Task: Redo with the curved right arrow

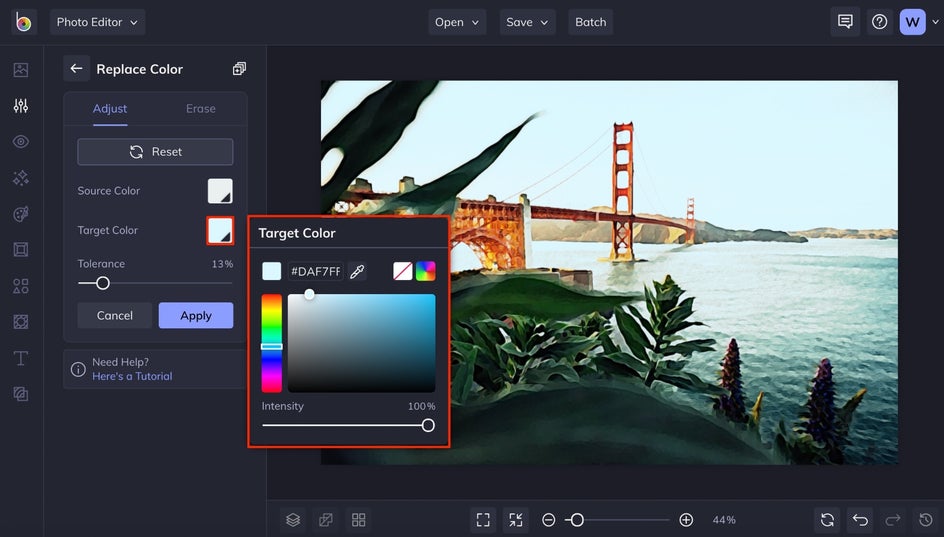Action: point(893,520)
